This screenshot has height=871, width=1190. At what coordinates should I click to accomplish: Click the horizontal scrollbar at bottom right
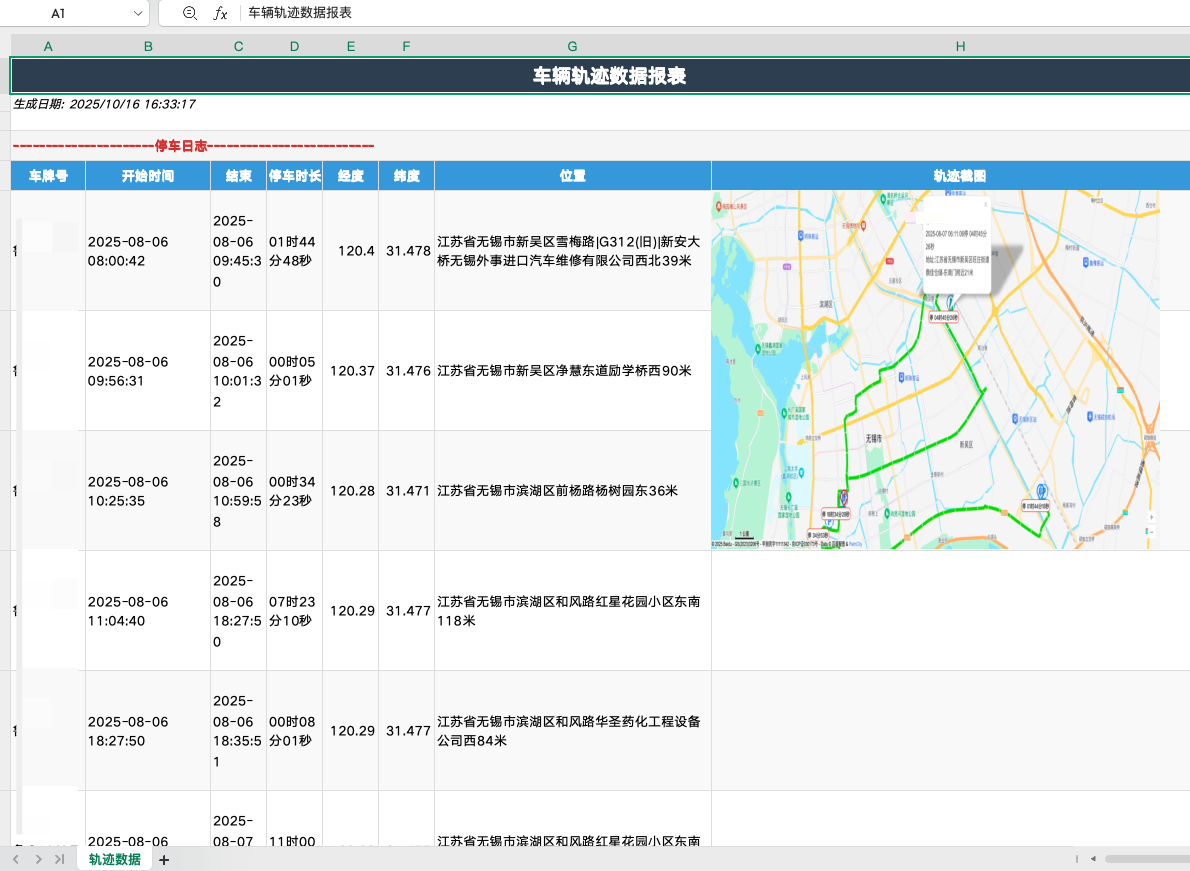coord(1146,859)
